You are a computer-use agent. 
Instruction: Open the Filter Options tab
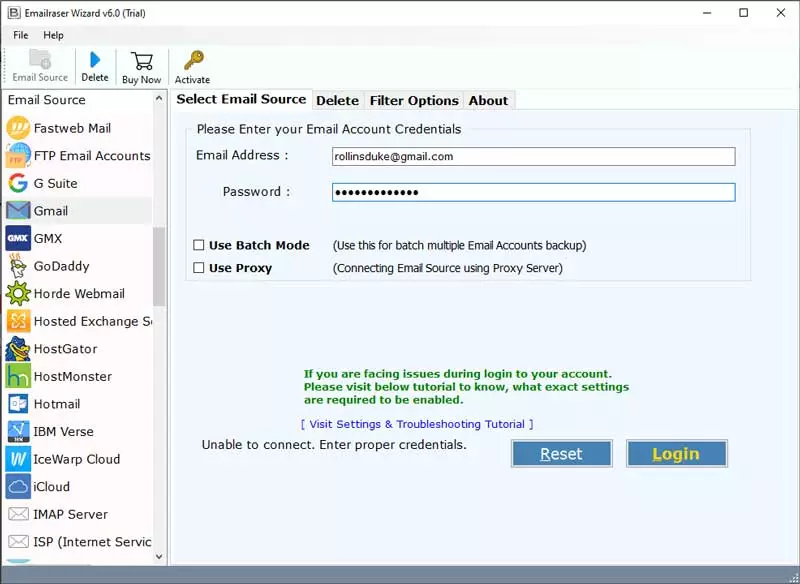(414, 100)
